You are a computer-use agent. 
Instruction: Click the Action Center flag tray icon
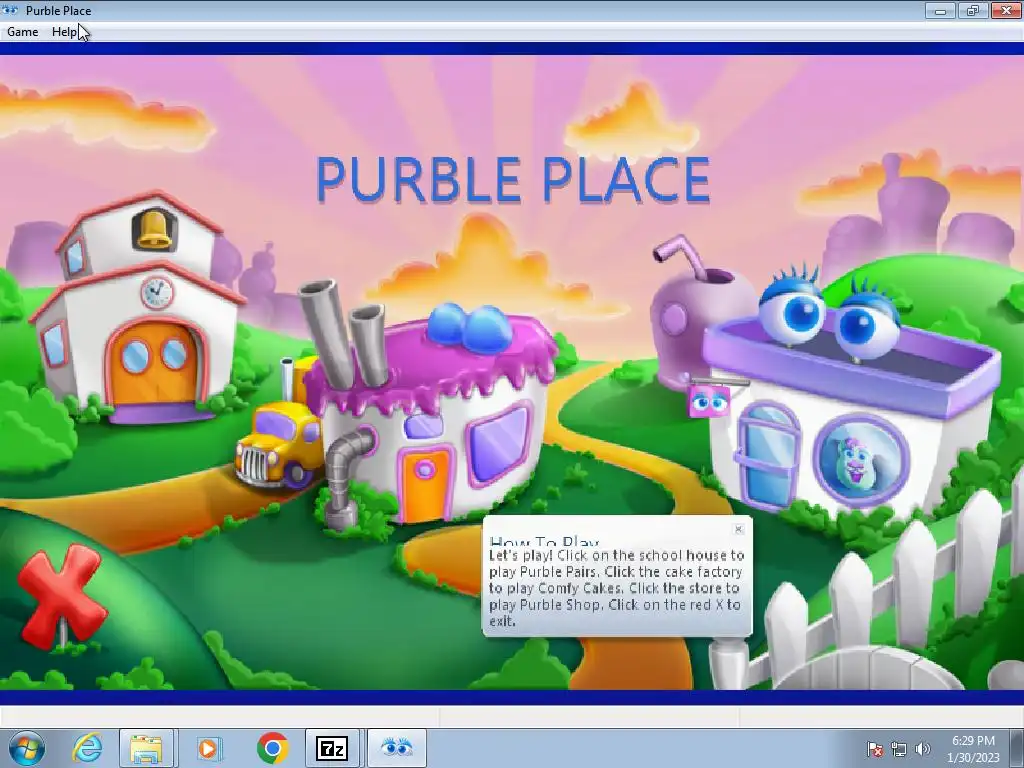874,749
